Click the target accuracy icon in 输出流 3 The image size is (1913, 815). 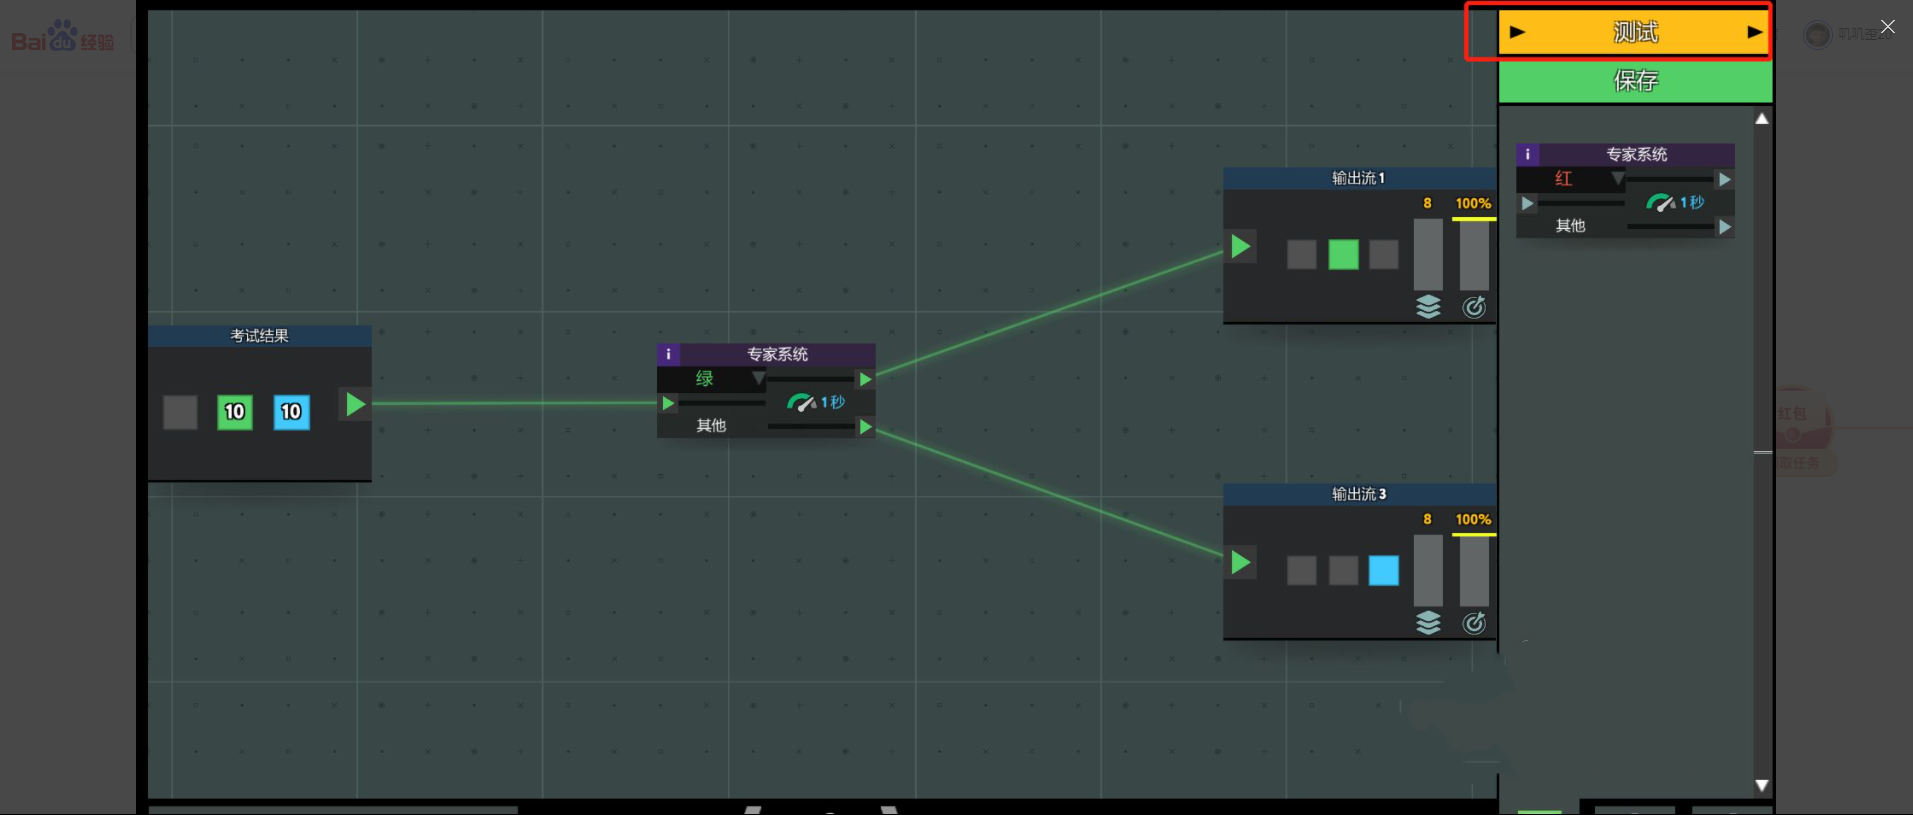(x=1474, y=623)
